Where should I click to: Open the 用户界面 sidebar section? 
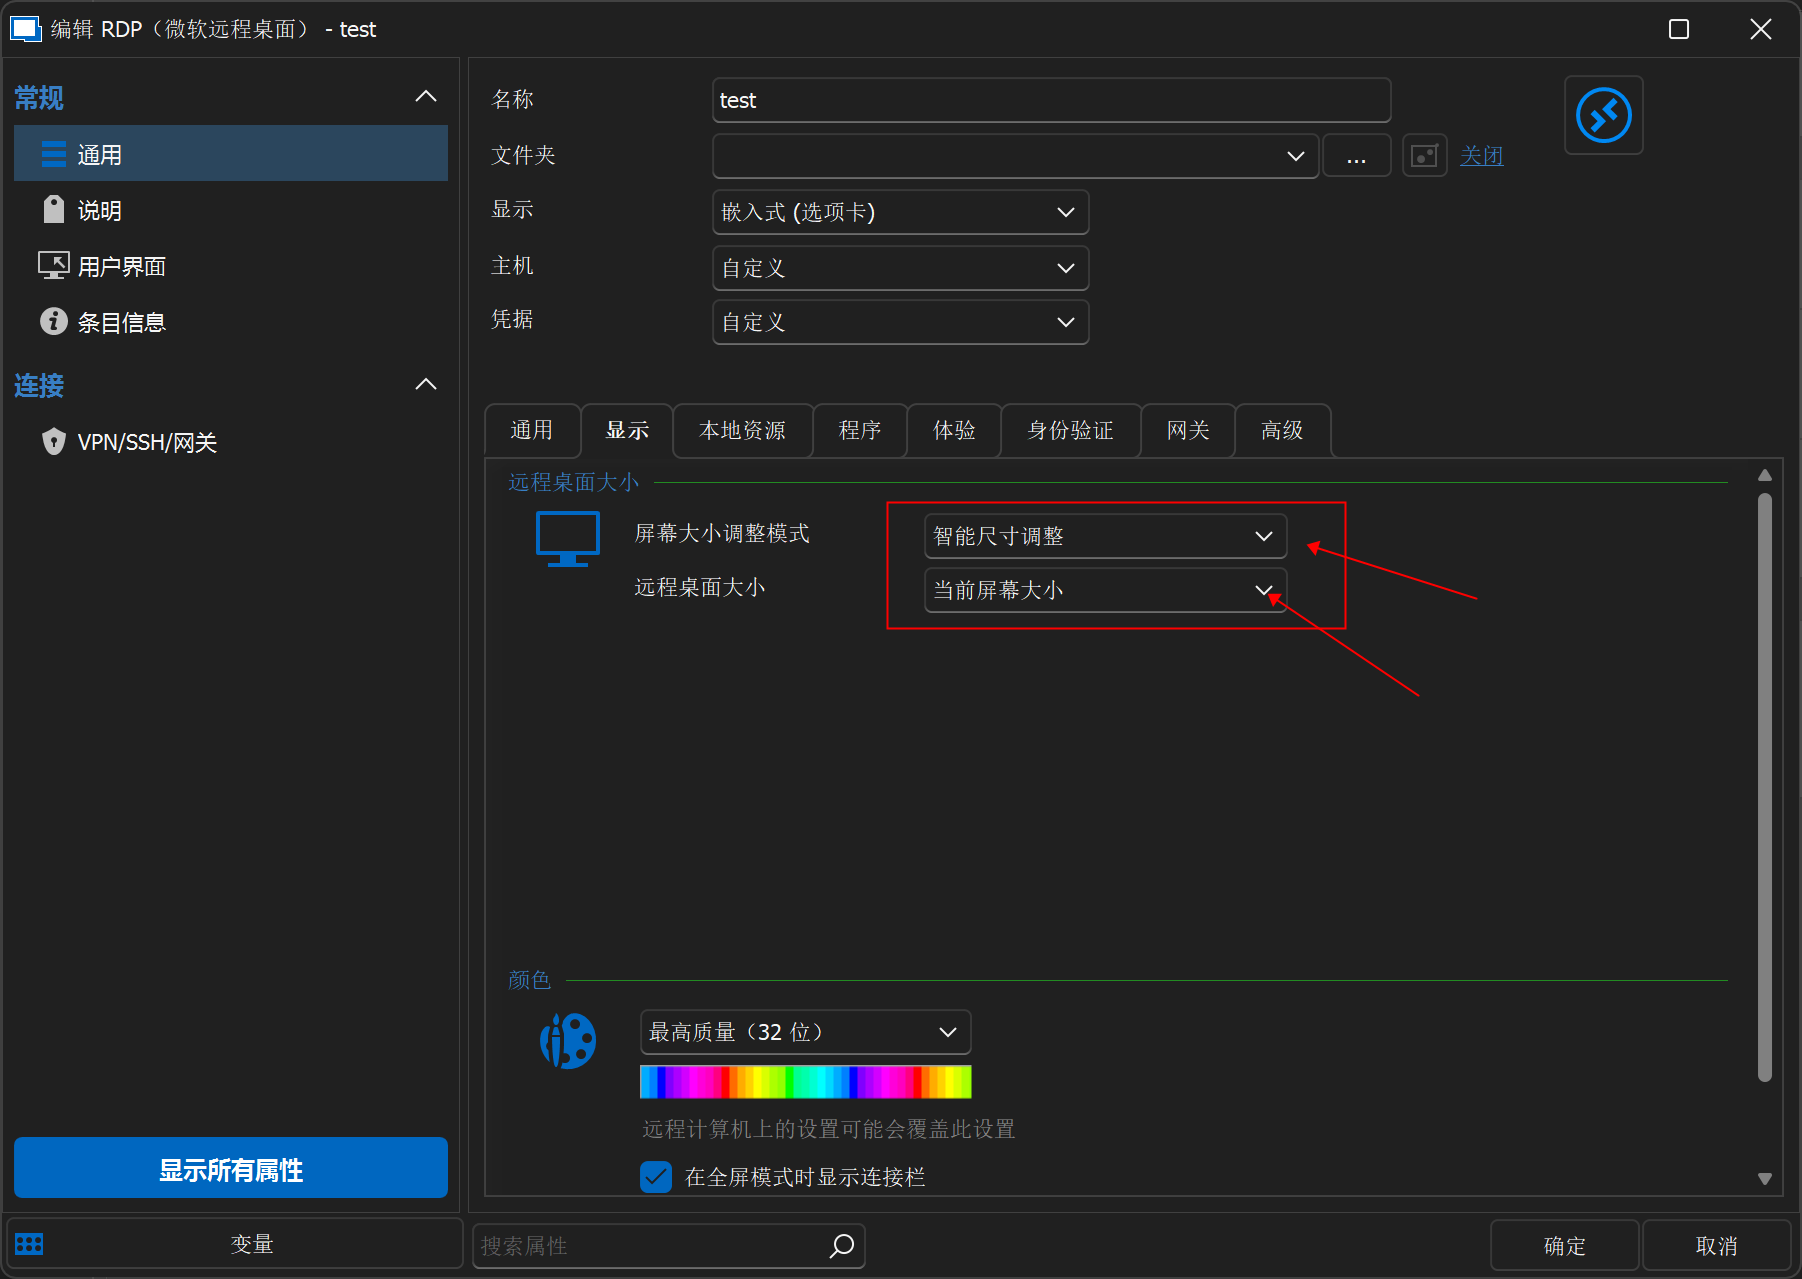(121, 267)
